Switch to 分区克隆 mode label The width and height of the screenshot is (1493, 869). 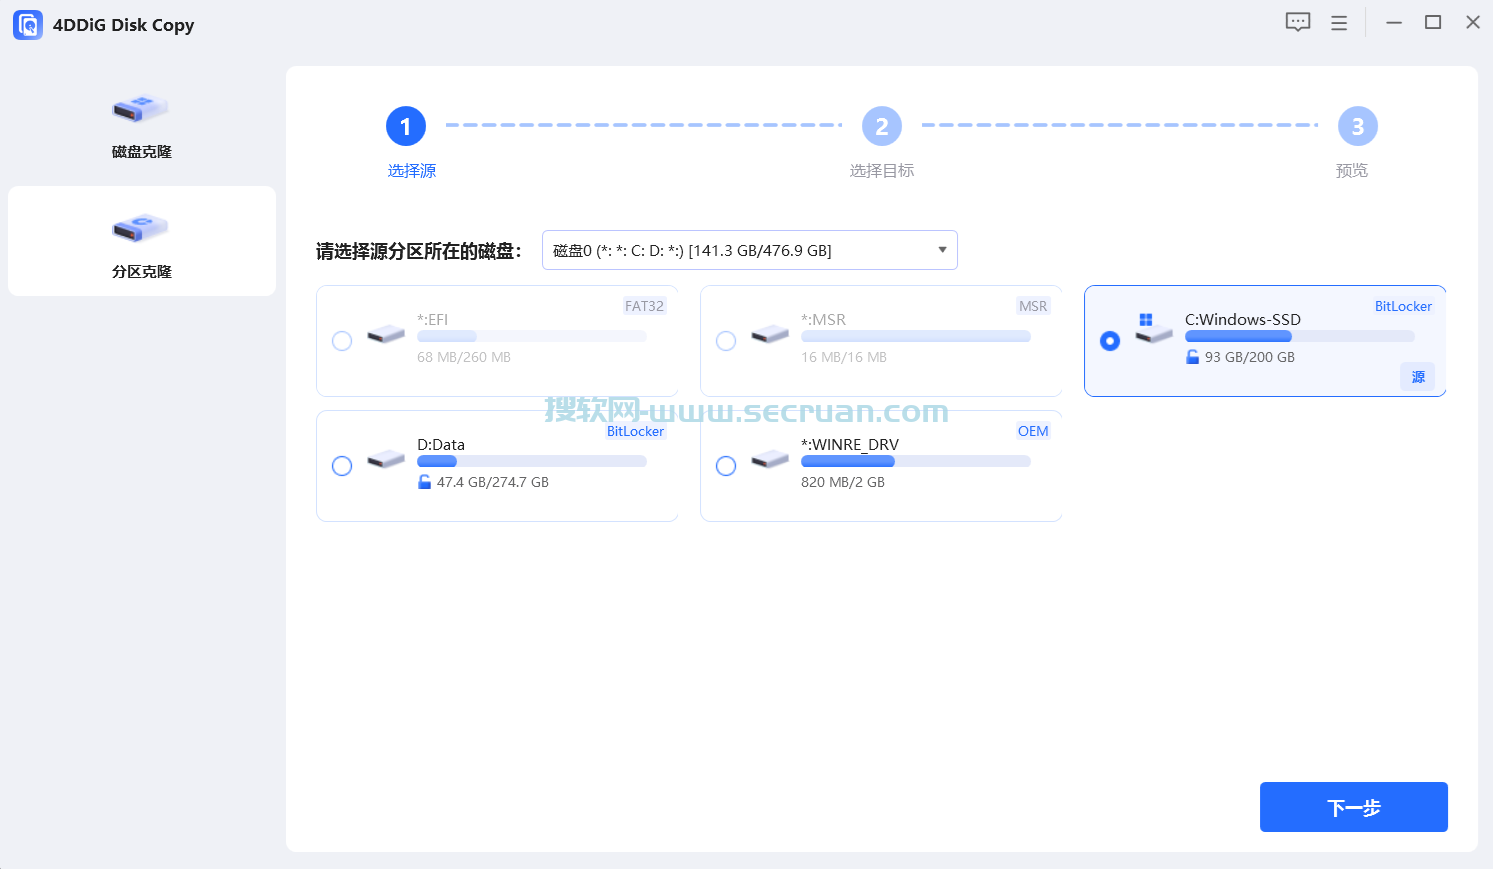(x=142, y=272)
